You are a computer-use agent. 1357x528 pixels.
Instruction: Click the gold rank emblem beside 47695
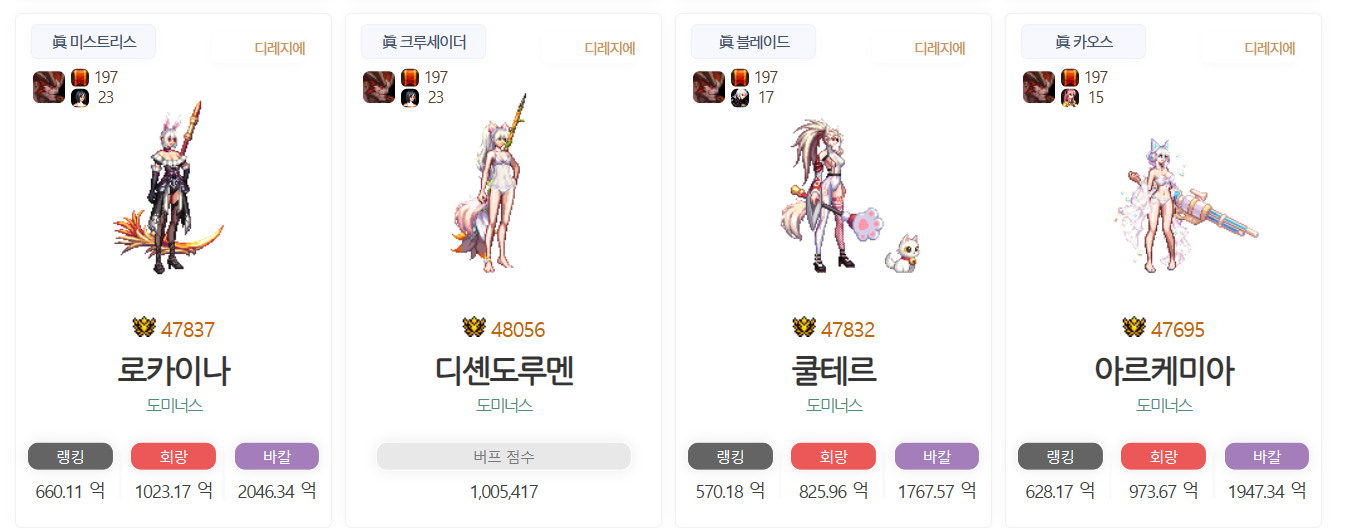(x=1134, y=328)
